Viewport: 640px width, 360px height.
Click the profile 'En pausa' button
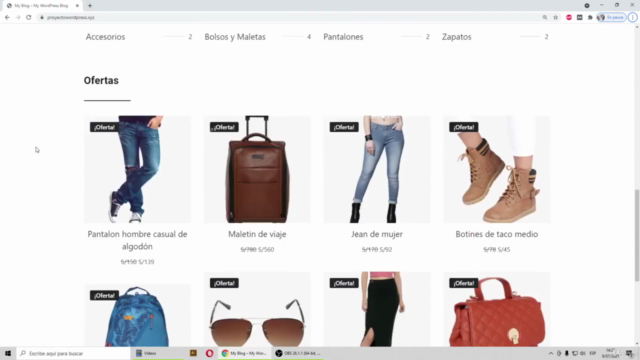[x=611, y=18]
